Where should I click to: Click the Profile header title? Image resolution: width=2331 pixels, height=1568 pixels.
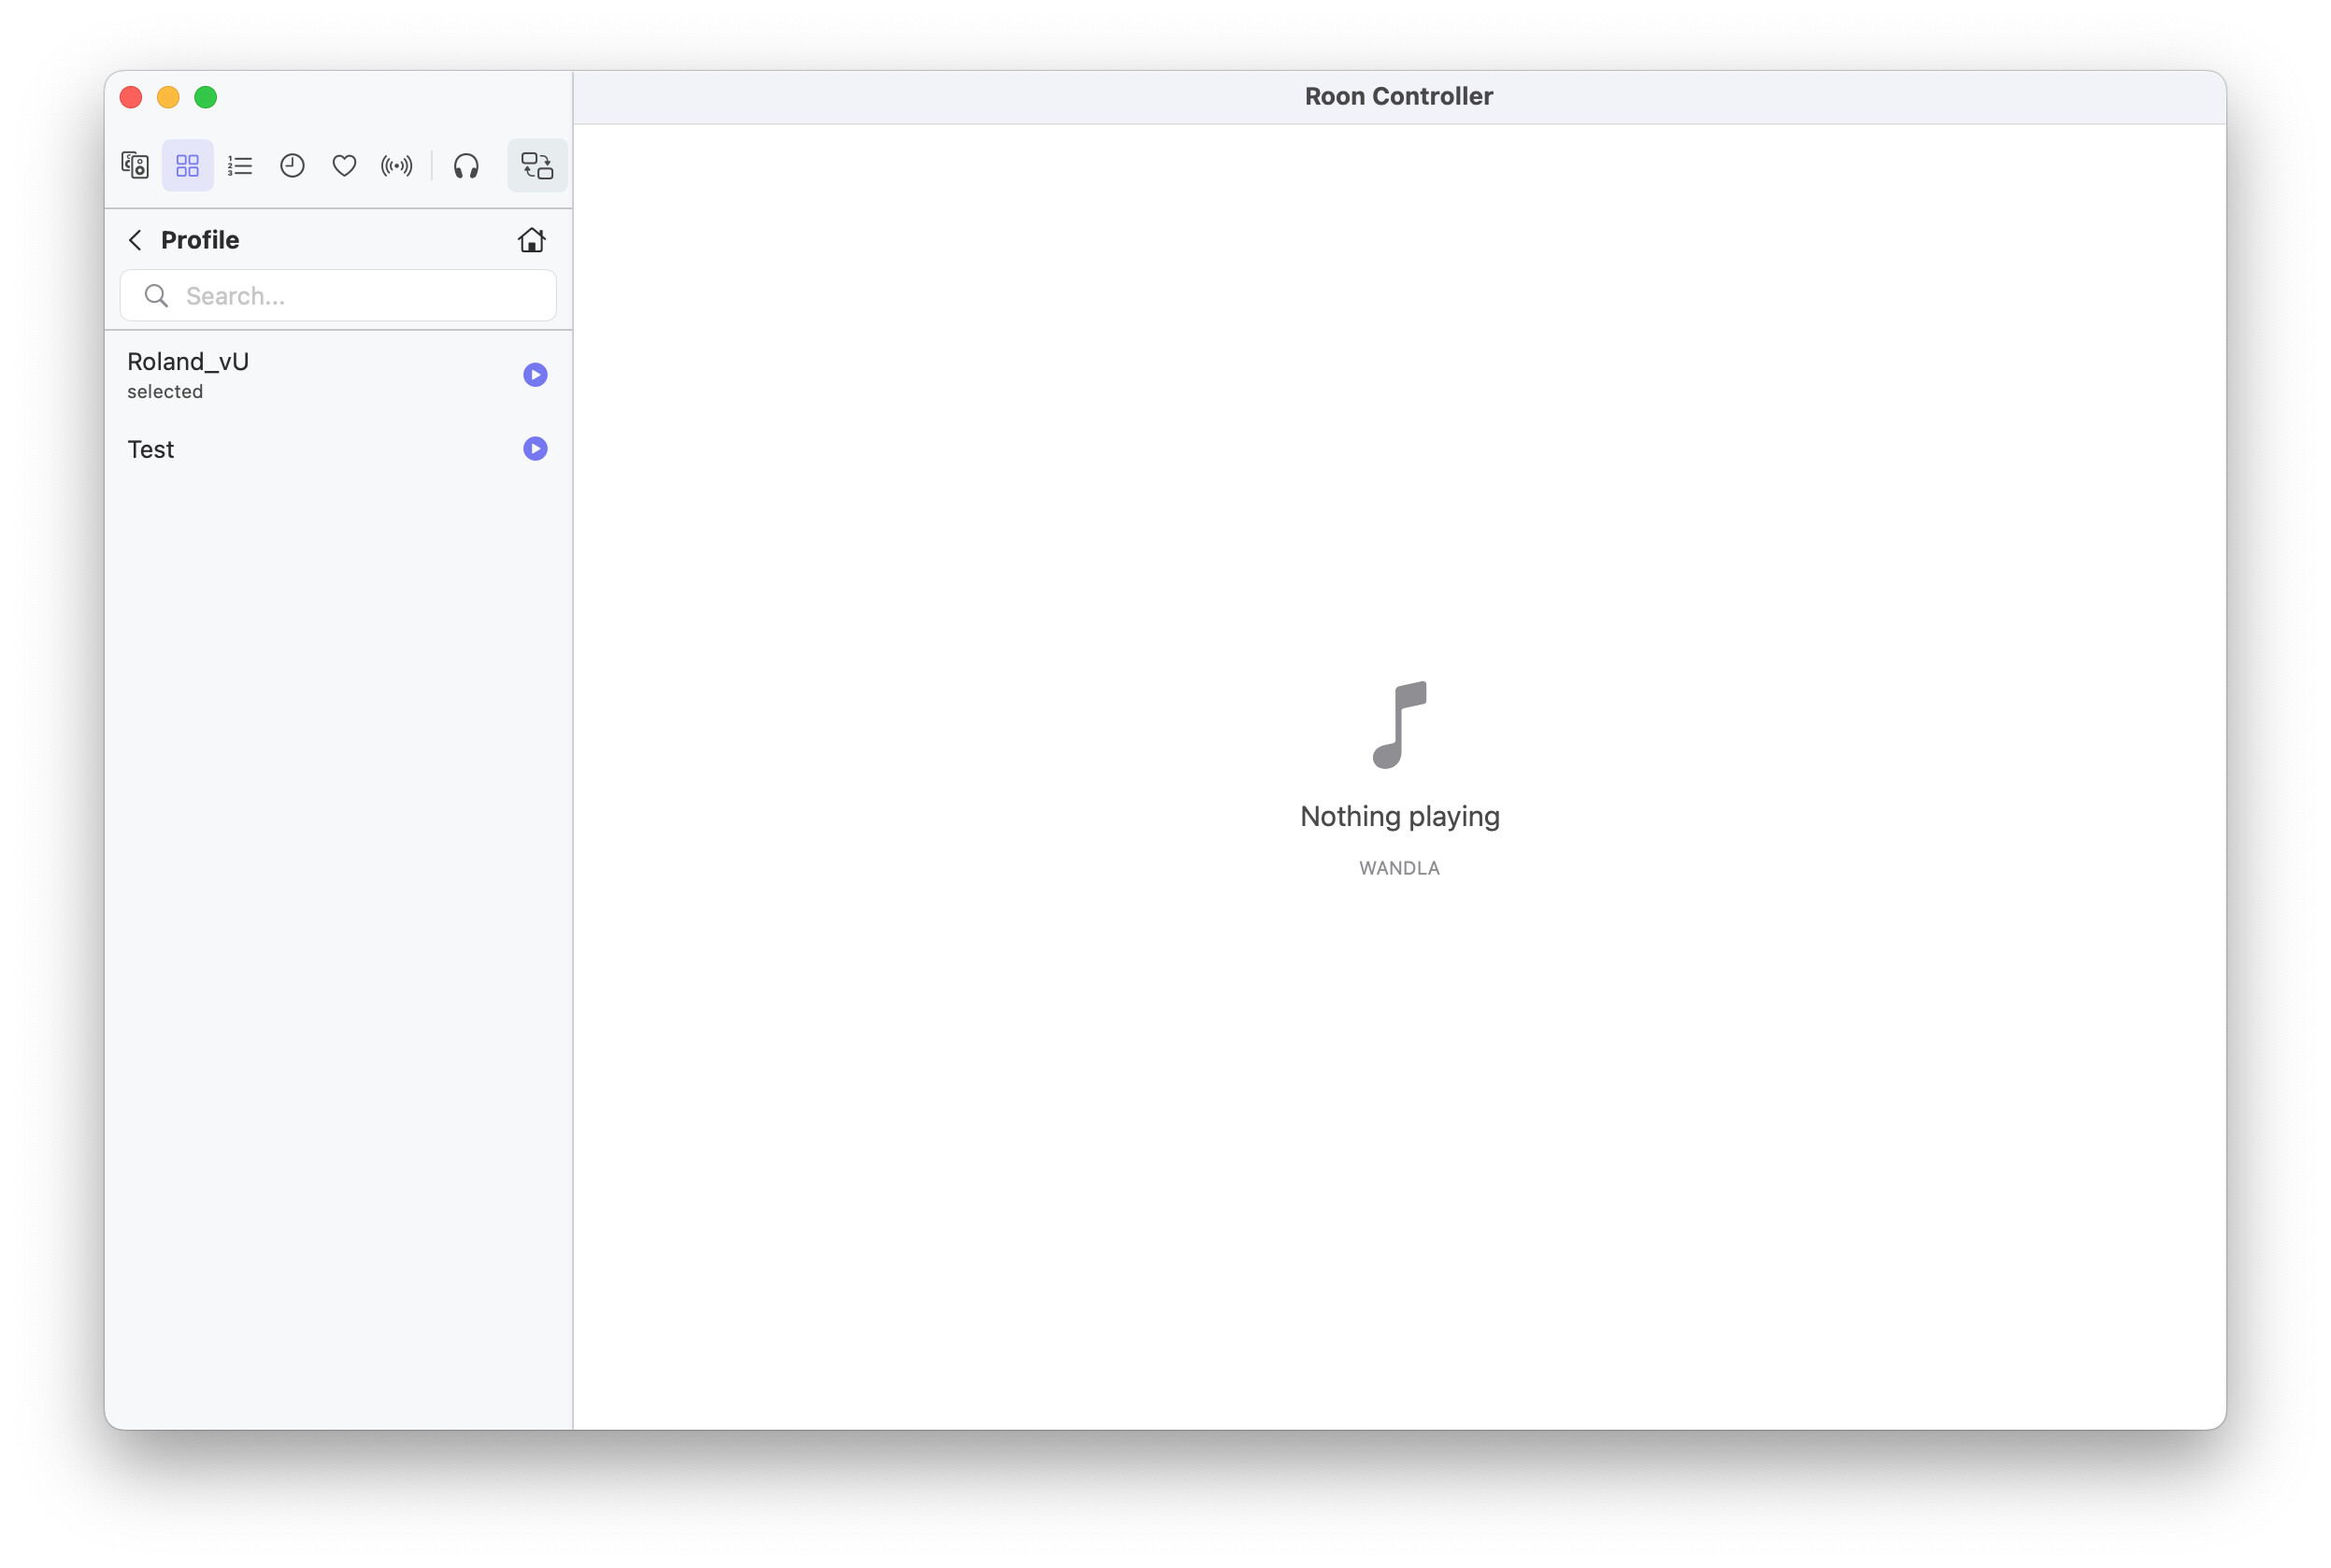[200, 240]
